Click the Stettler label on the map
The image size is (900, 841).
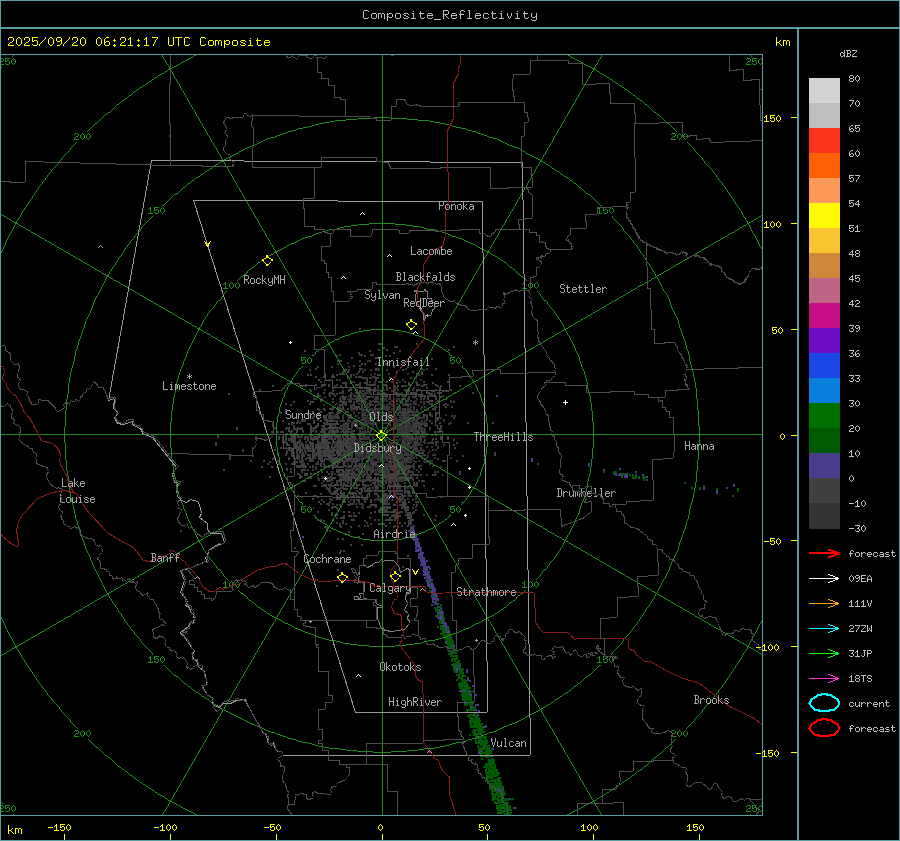point(582,289)
